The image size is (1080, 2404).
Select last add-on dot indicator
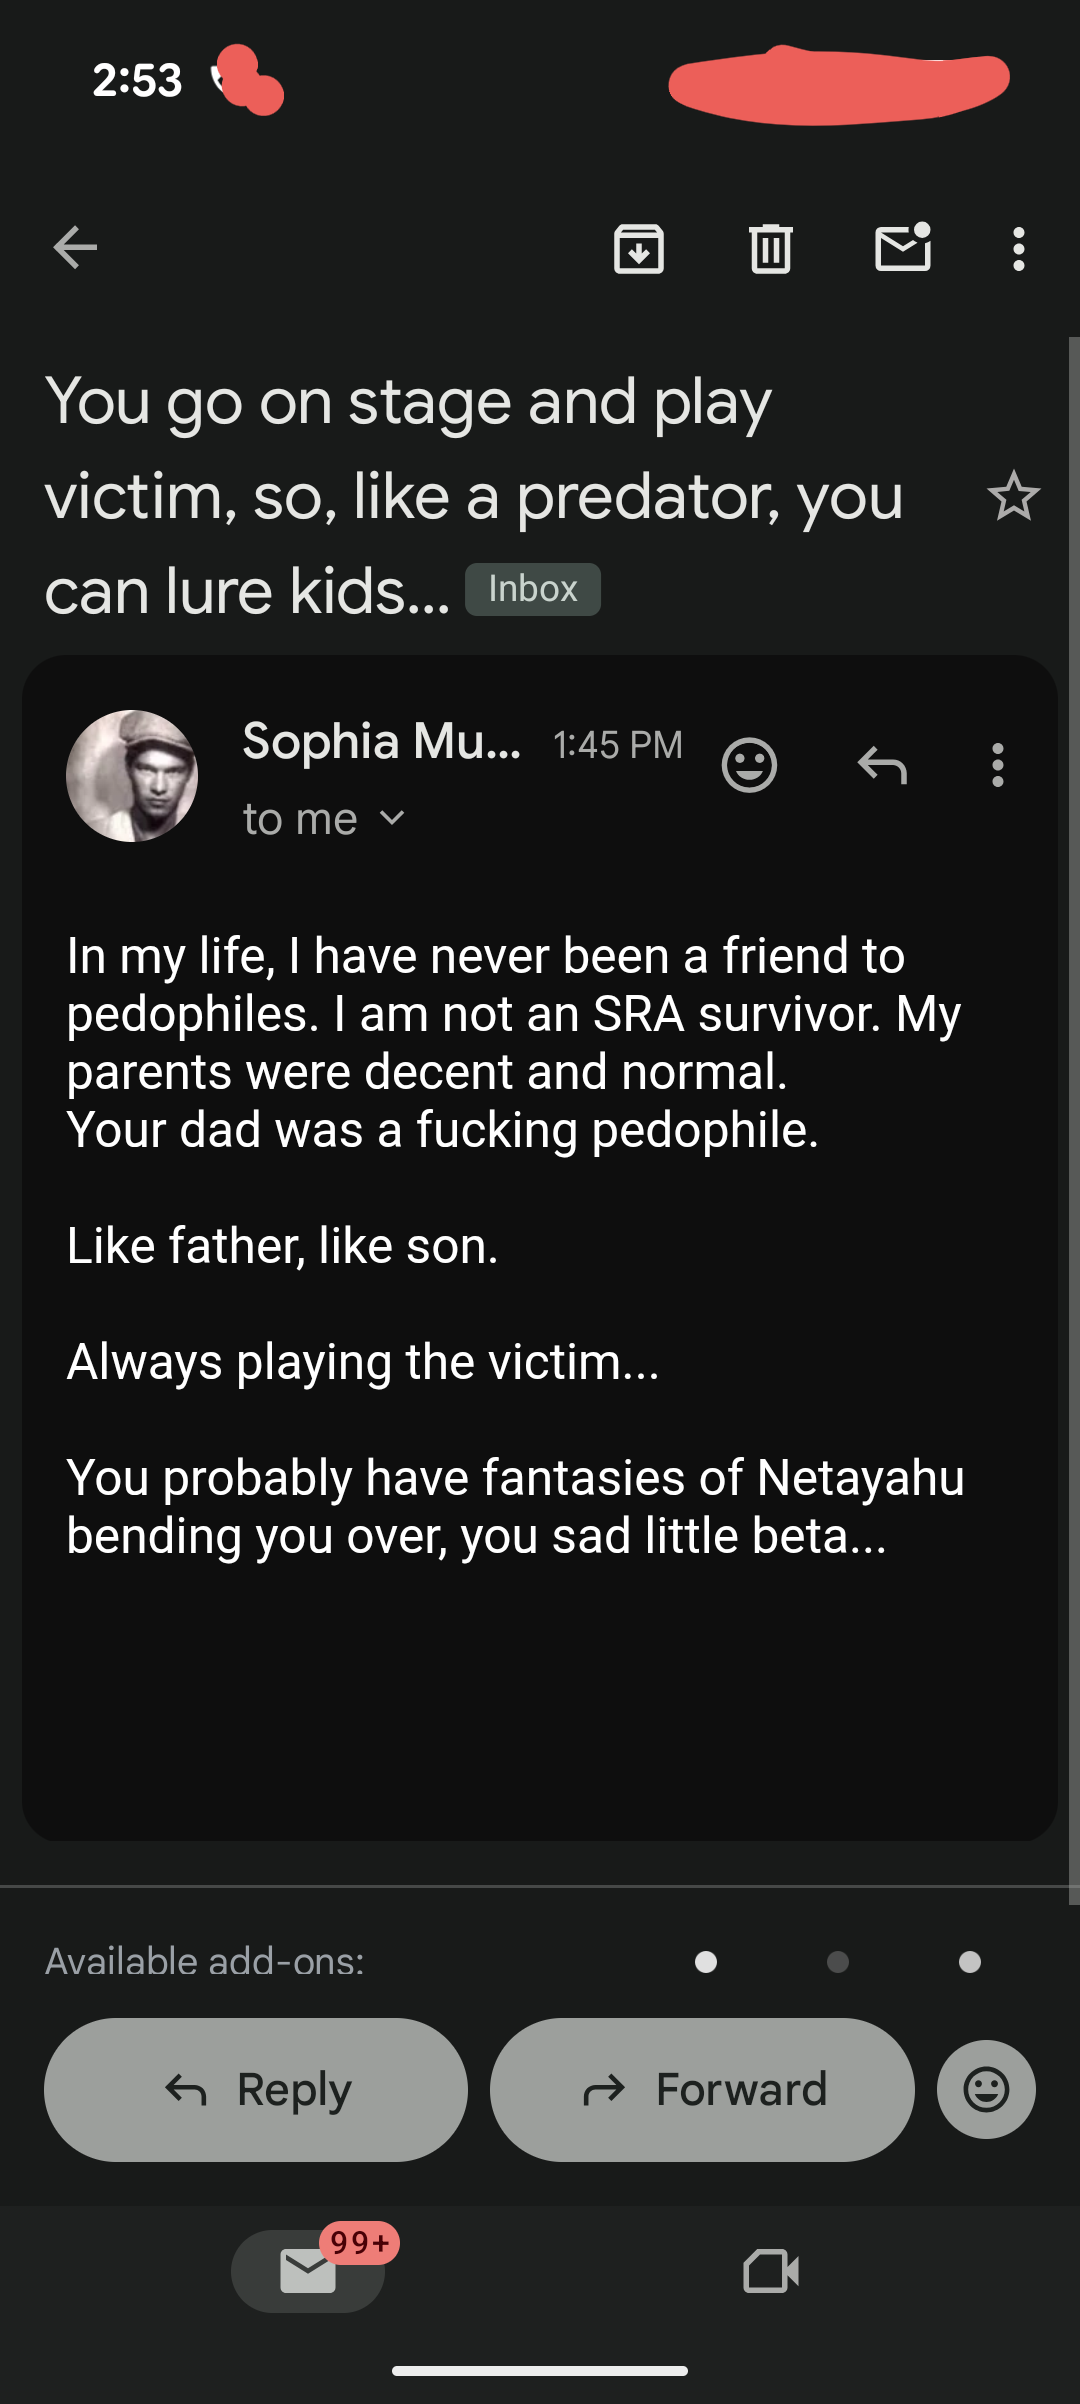pyautogui.click(x=970, y=1962)
